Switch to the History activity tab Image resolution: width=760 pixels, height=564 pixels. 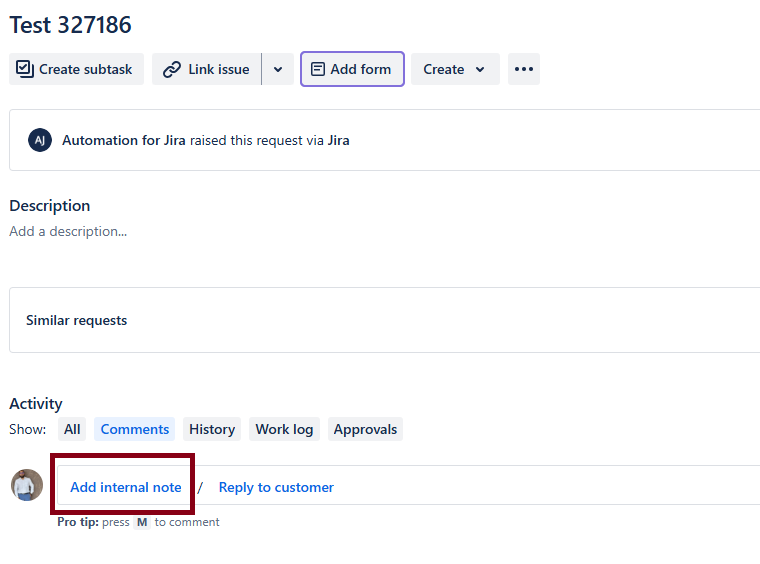[212, 429]
